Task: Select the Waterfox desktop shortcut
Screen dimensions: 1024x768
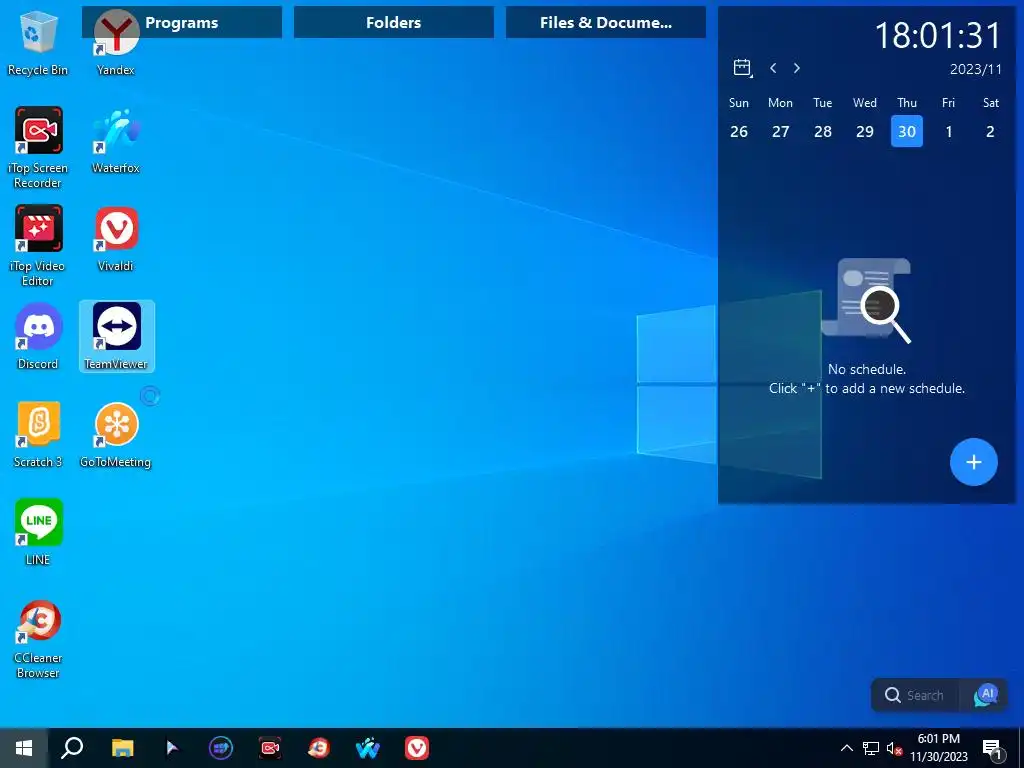Action: [116, 142]
